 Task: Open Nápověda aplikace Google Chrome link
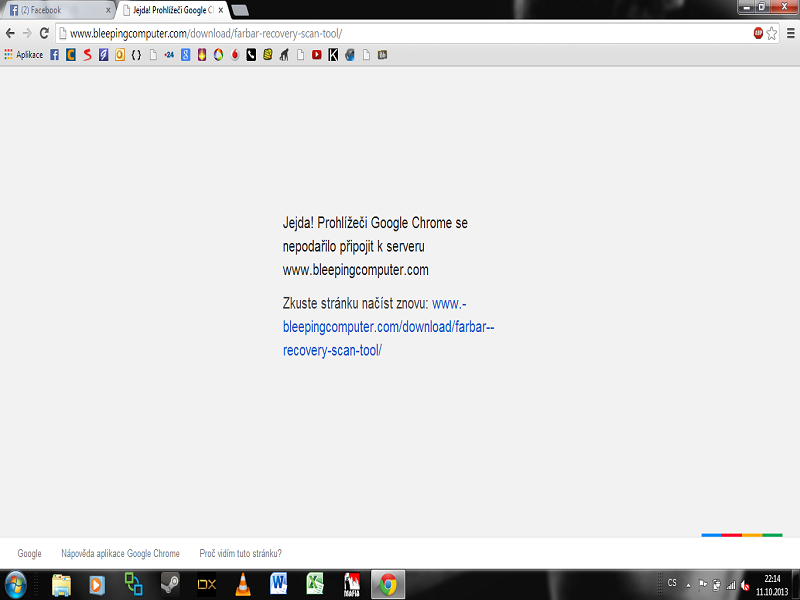[x=120, y=553]
